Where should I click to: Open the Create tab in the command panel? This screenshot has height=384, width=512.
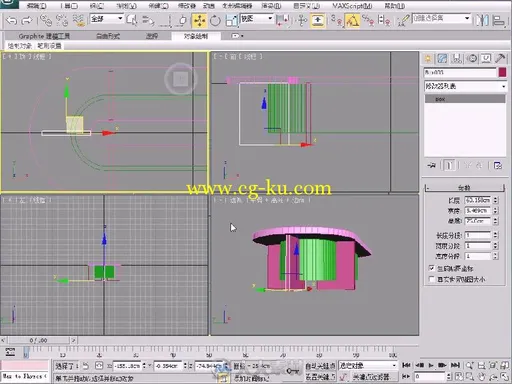[428, 59]
